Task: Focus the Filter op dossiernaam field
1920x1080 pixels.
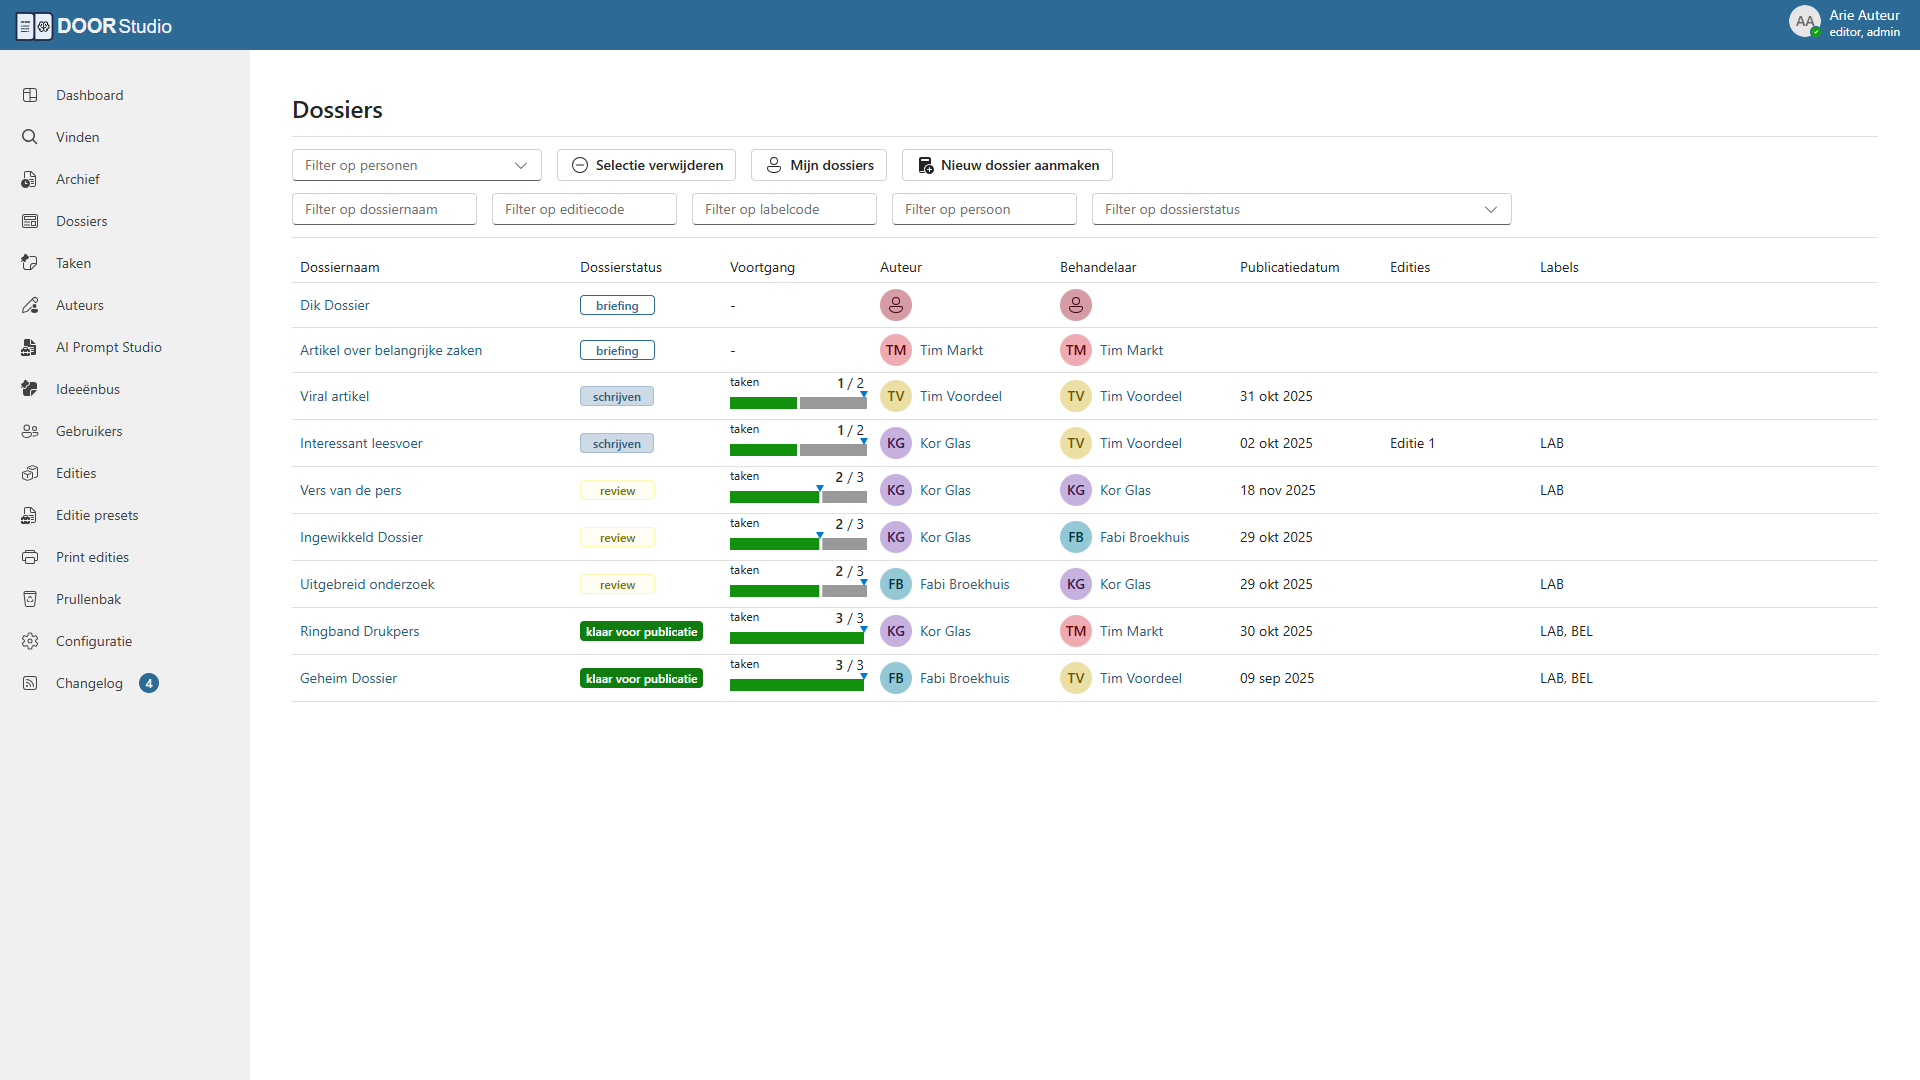Action: (384, 209)
